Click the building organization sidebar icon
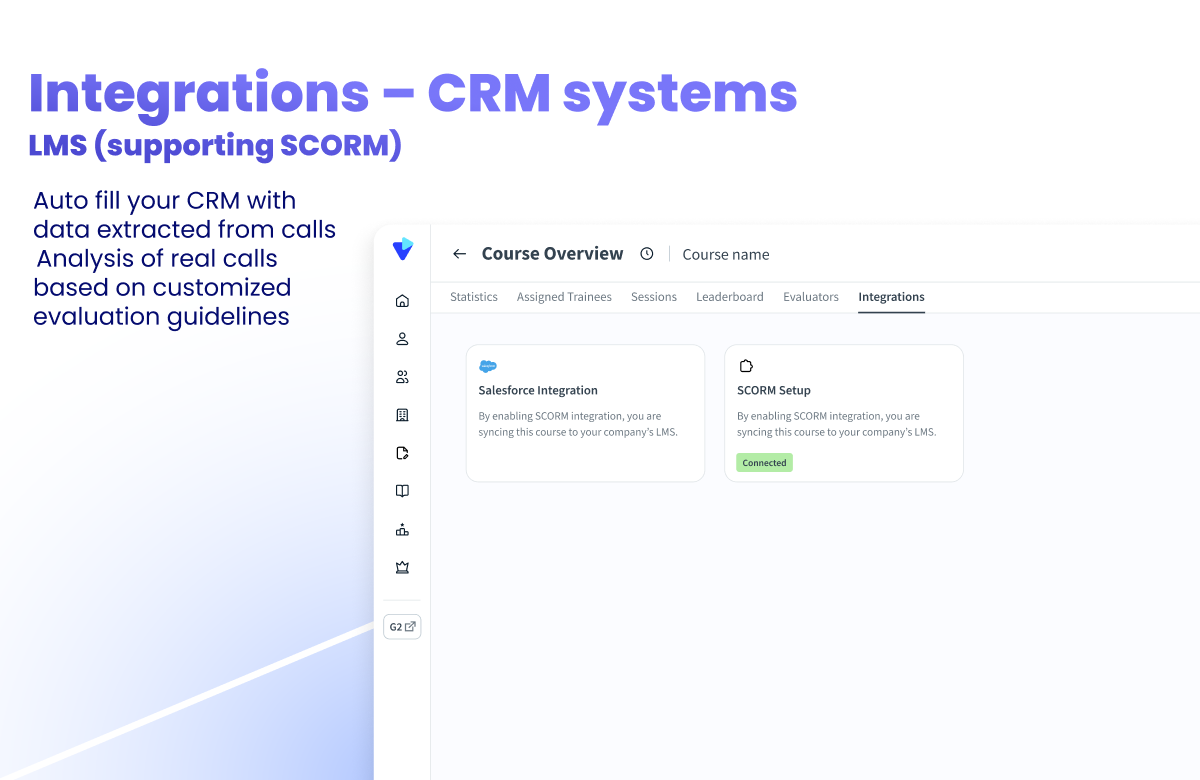 402,415
